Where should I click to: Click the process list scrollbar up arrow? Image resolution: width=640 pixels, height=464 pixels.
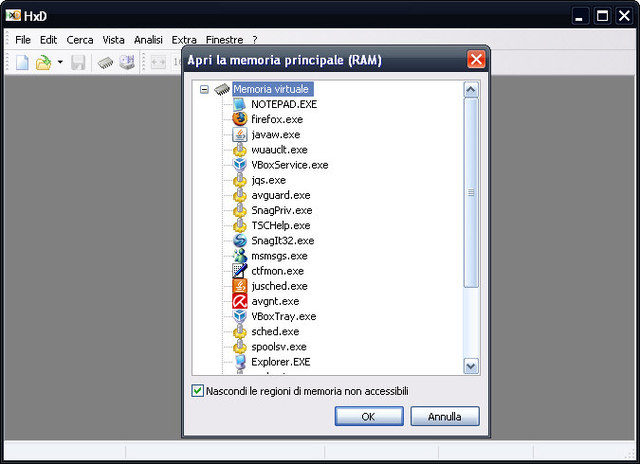[471, 89]
